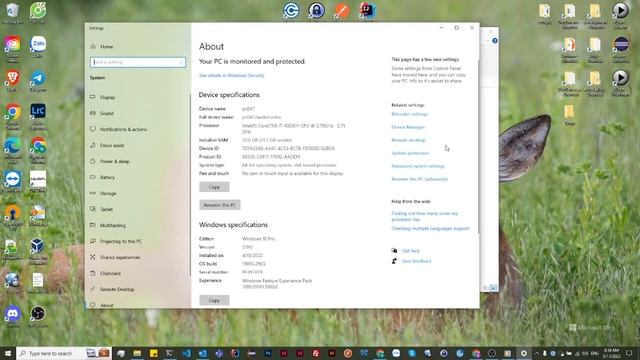This screenshot has height=360, width=640.
Task: Select the Windows 10 Pro edition text
Action: point(258,239)
